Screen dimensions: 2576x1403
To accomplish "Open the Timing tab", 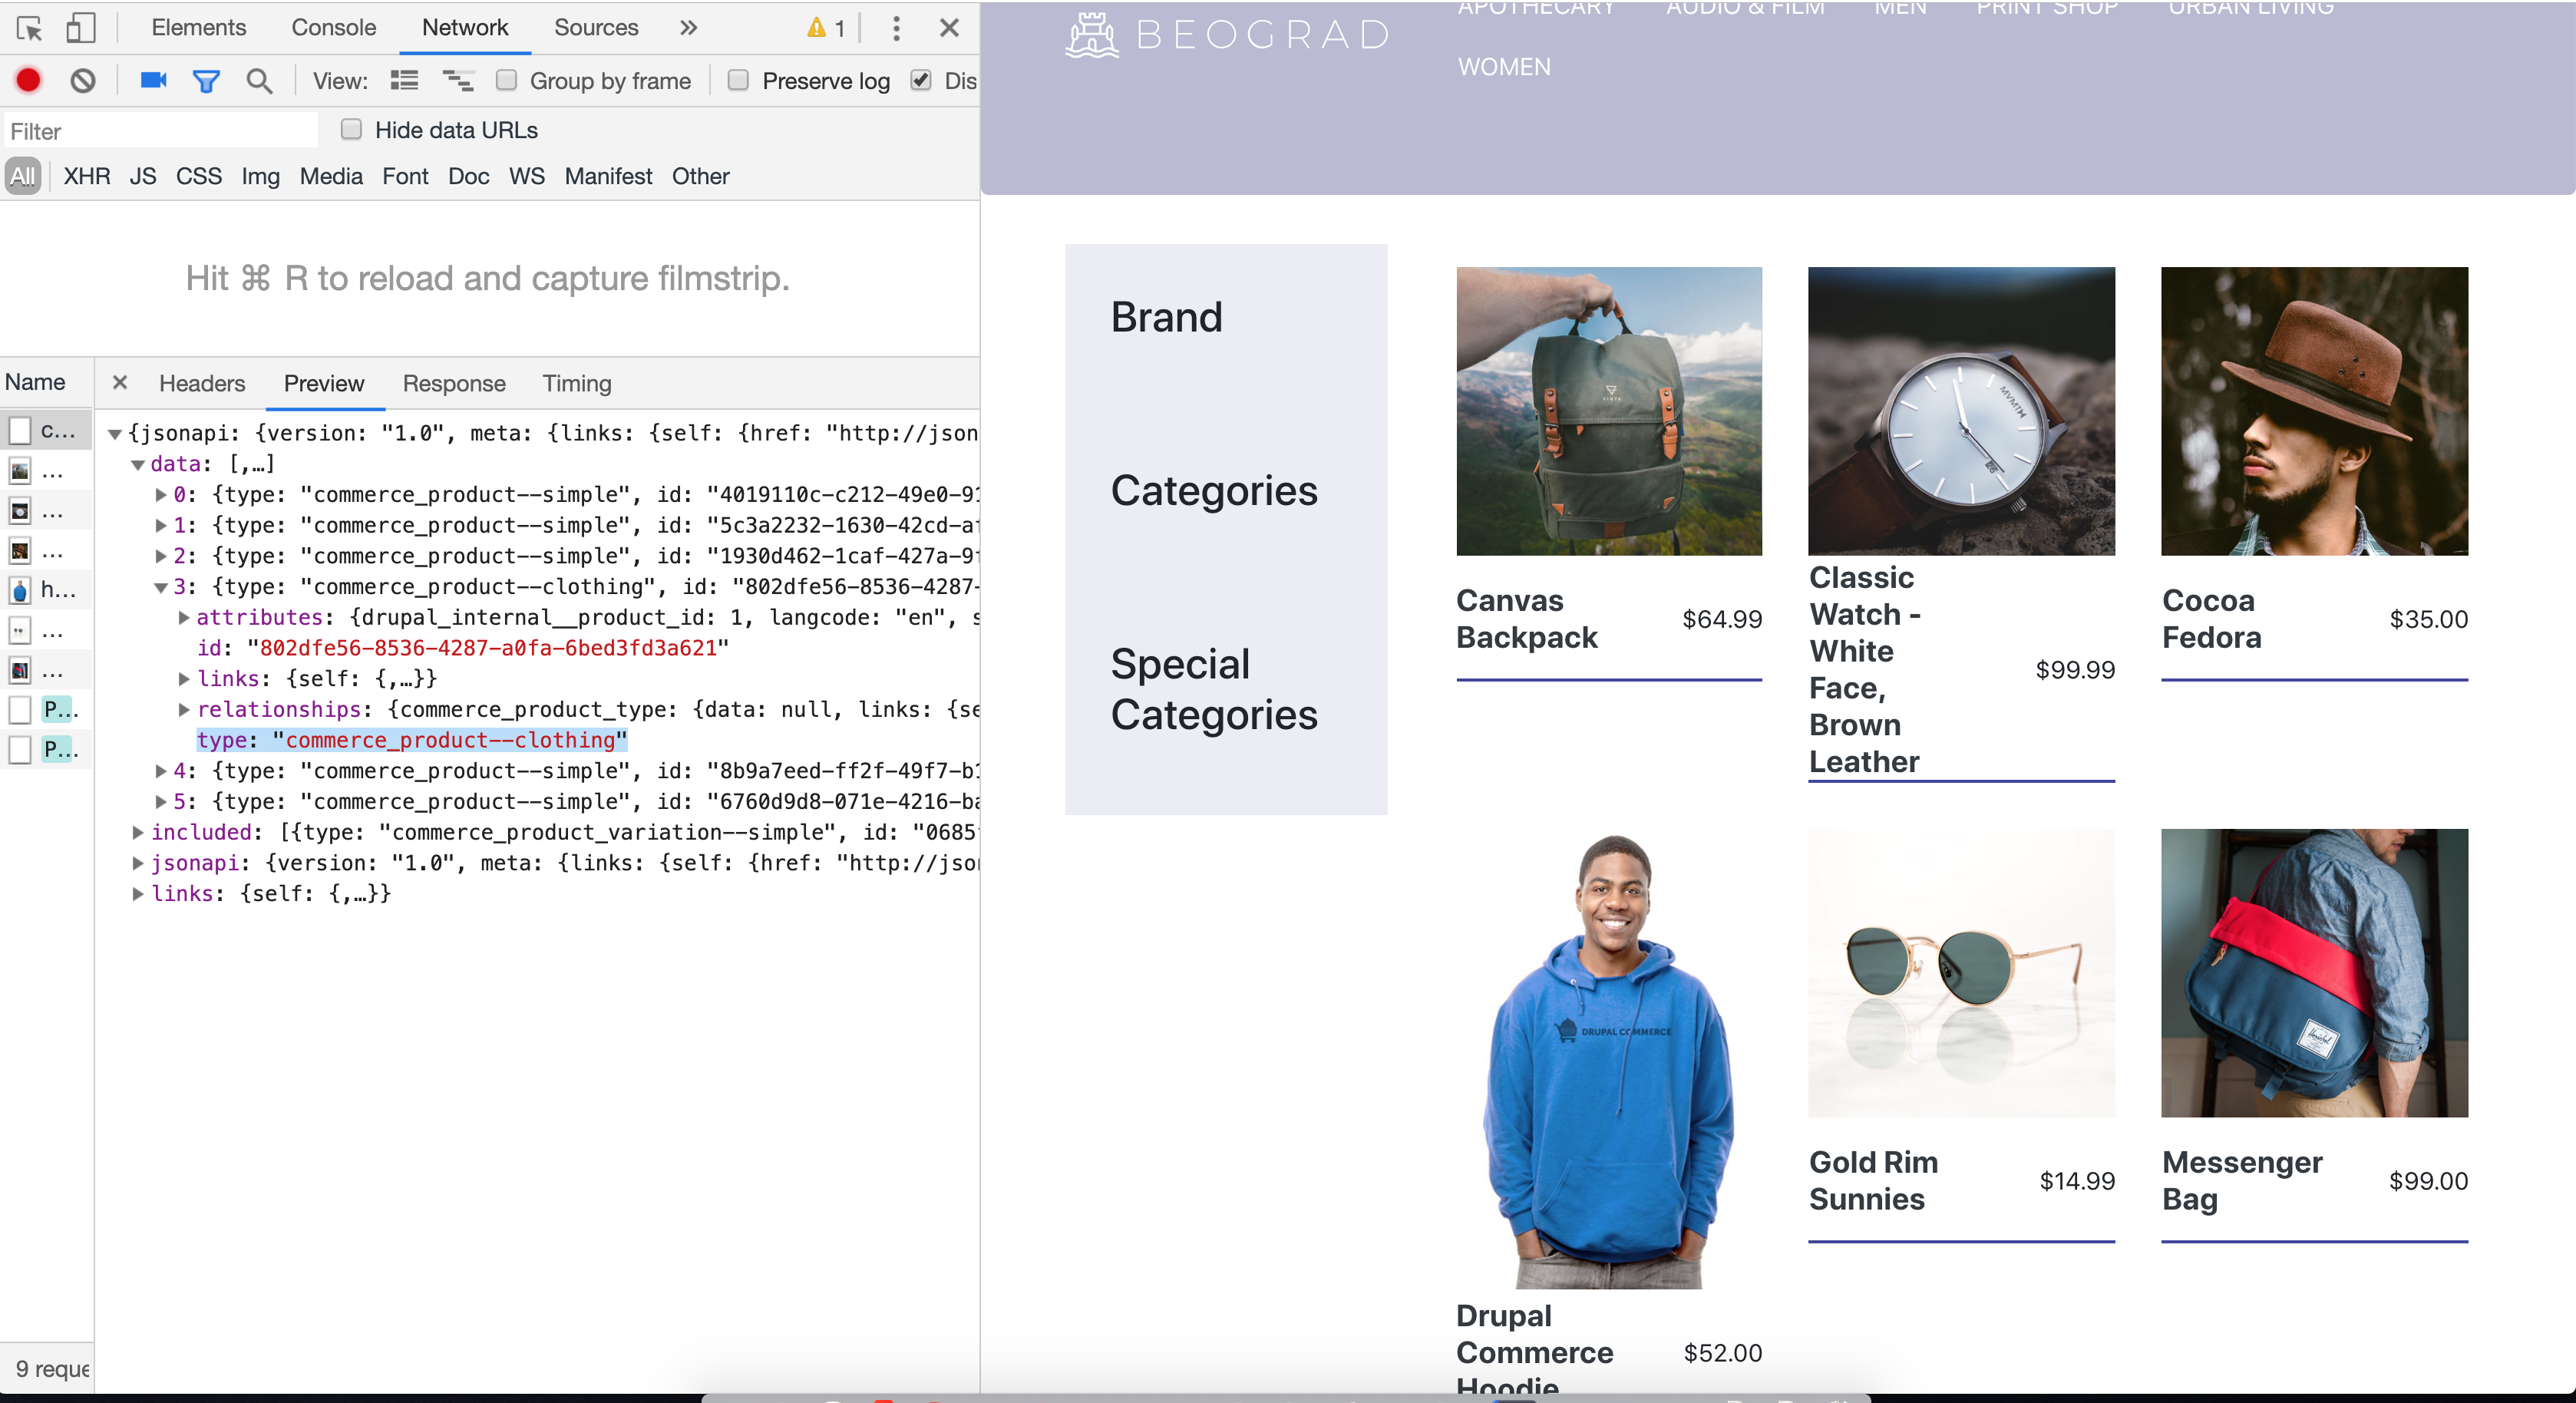I will [x=577, y=383].
